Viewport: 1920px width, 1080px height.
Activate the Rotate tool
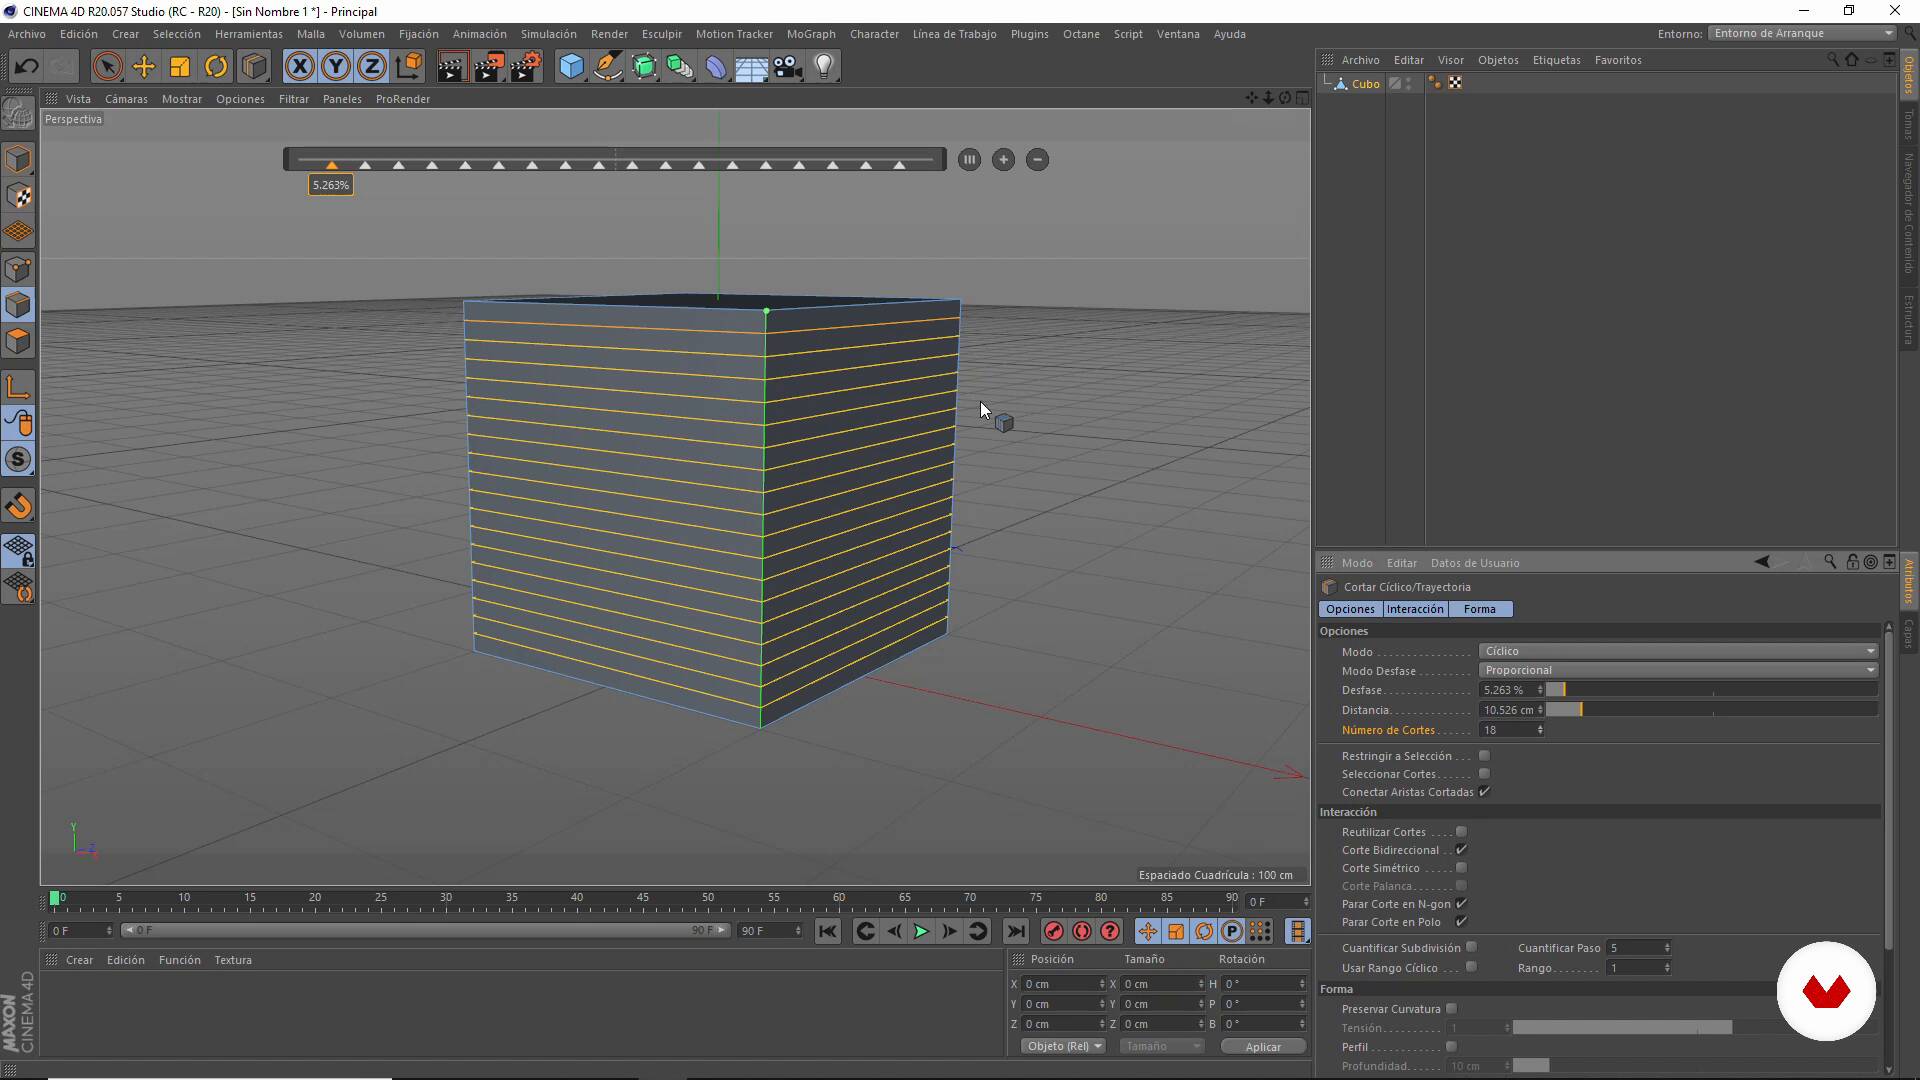tap(216, 67)
